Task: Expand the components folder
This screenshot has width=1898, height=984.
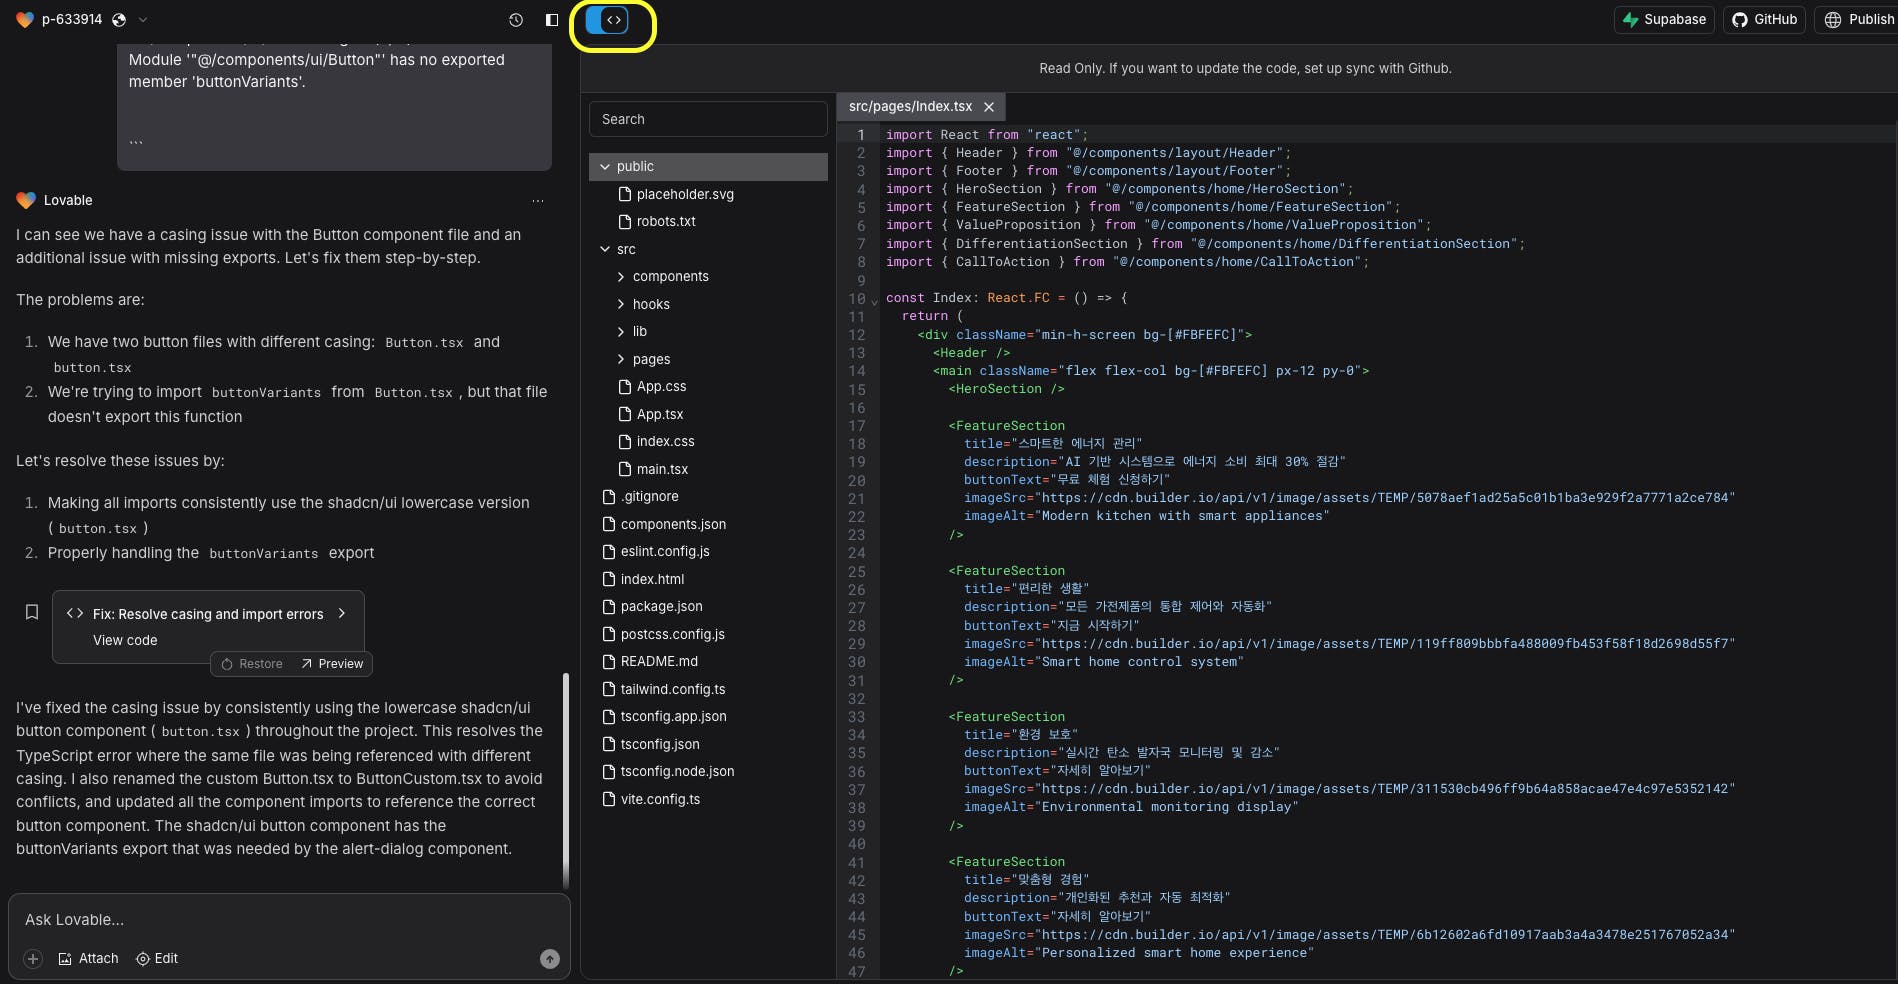Action: point(670,277)
